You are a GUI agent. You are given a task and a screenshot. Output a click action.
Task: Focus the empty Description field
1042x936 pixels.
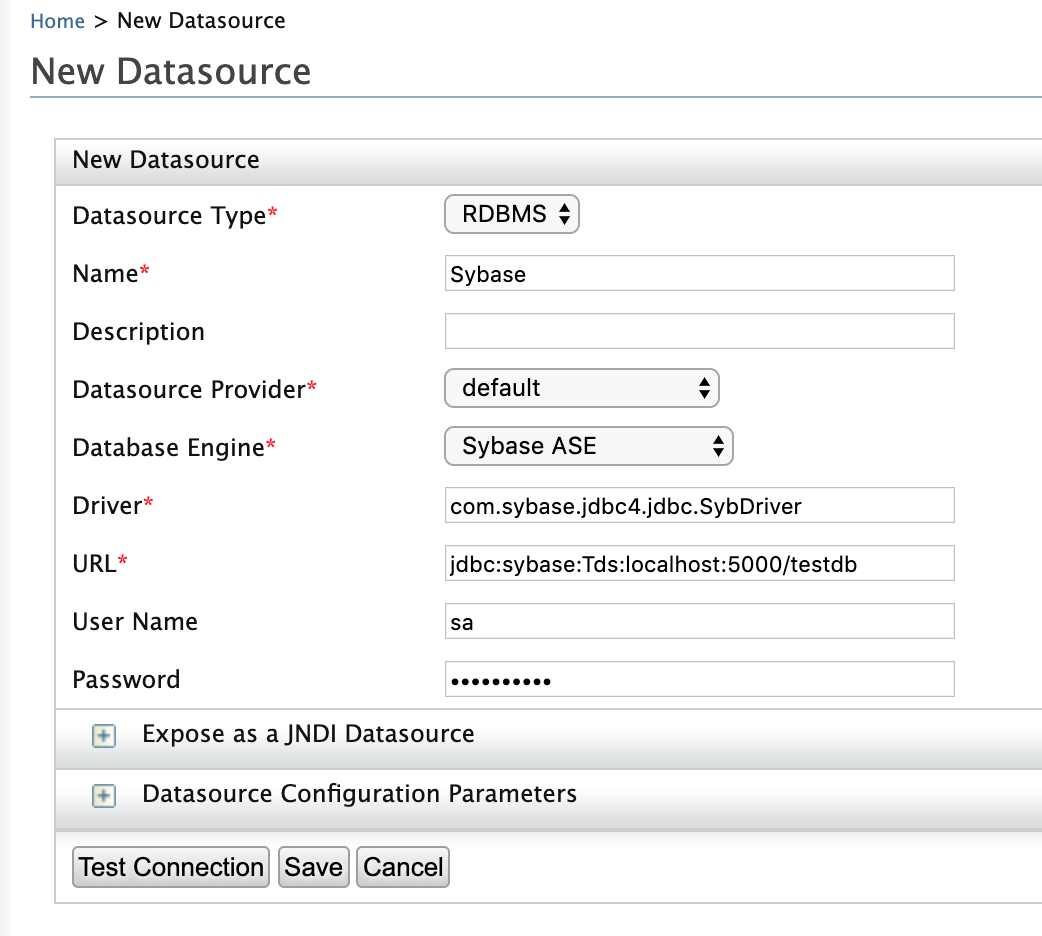(699, 331)
